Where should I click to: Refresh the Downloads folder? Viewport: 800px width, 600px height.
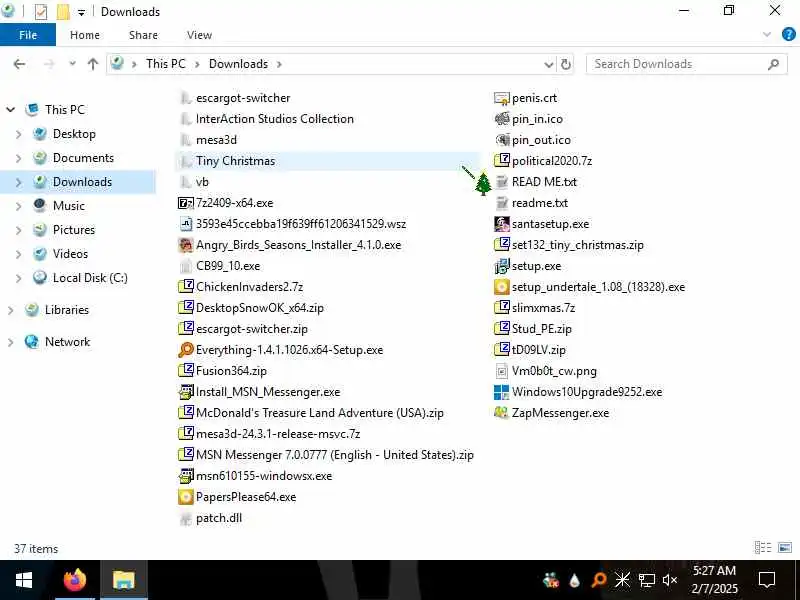point(565,64)
